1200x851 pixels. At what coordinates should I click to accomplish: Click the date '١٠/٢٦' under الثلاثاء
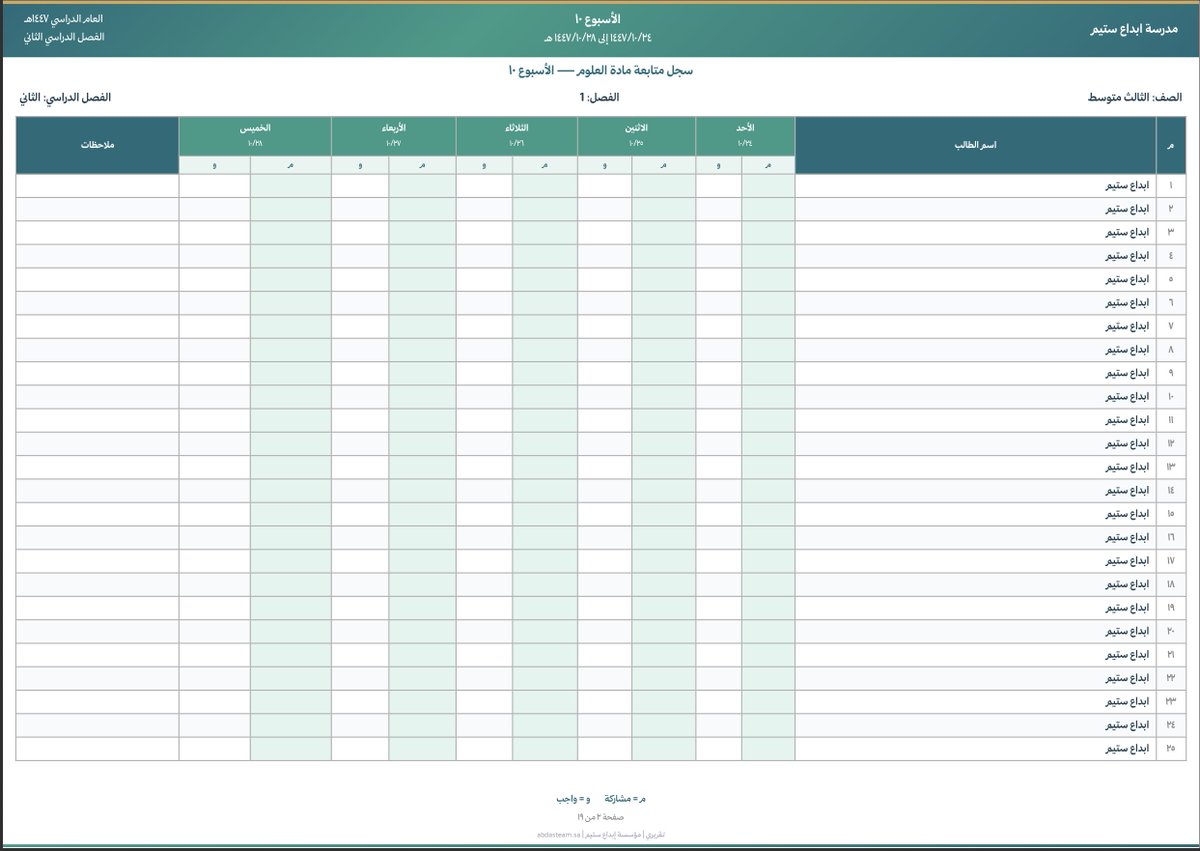[516, 144]
